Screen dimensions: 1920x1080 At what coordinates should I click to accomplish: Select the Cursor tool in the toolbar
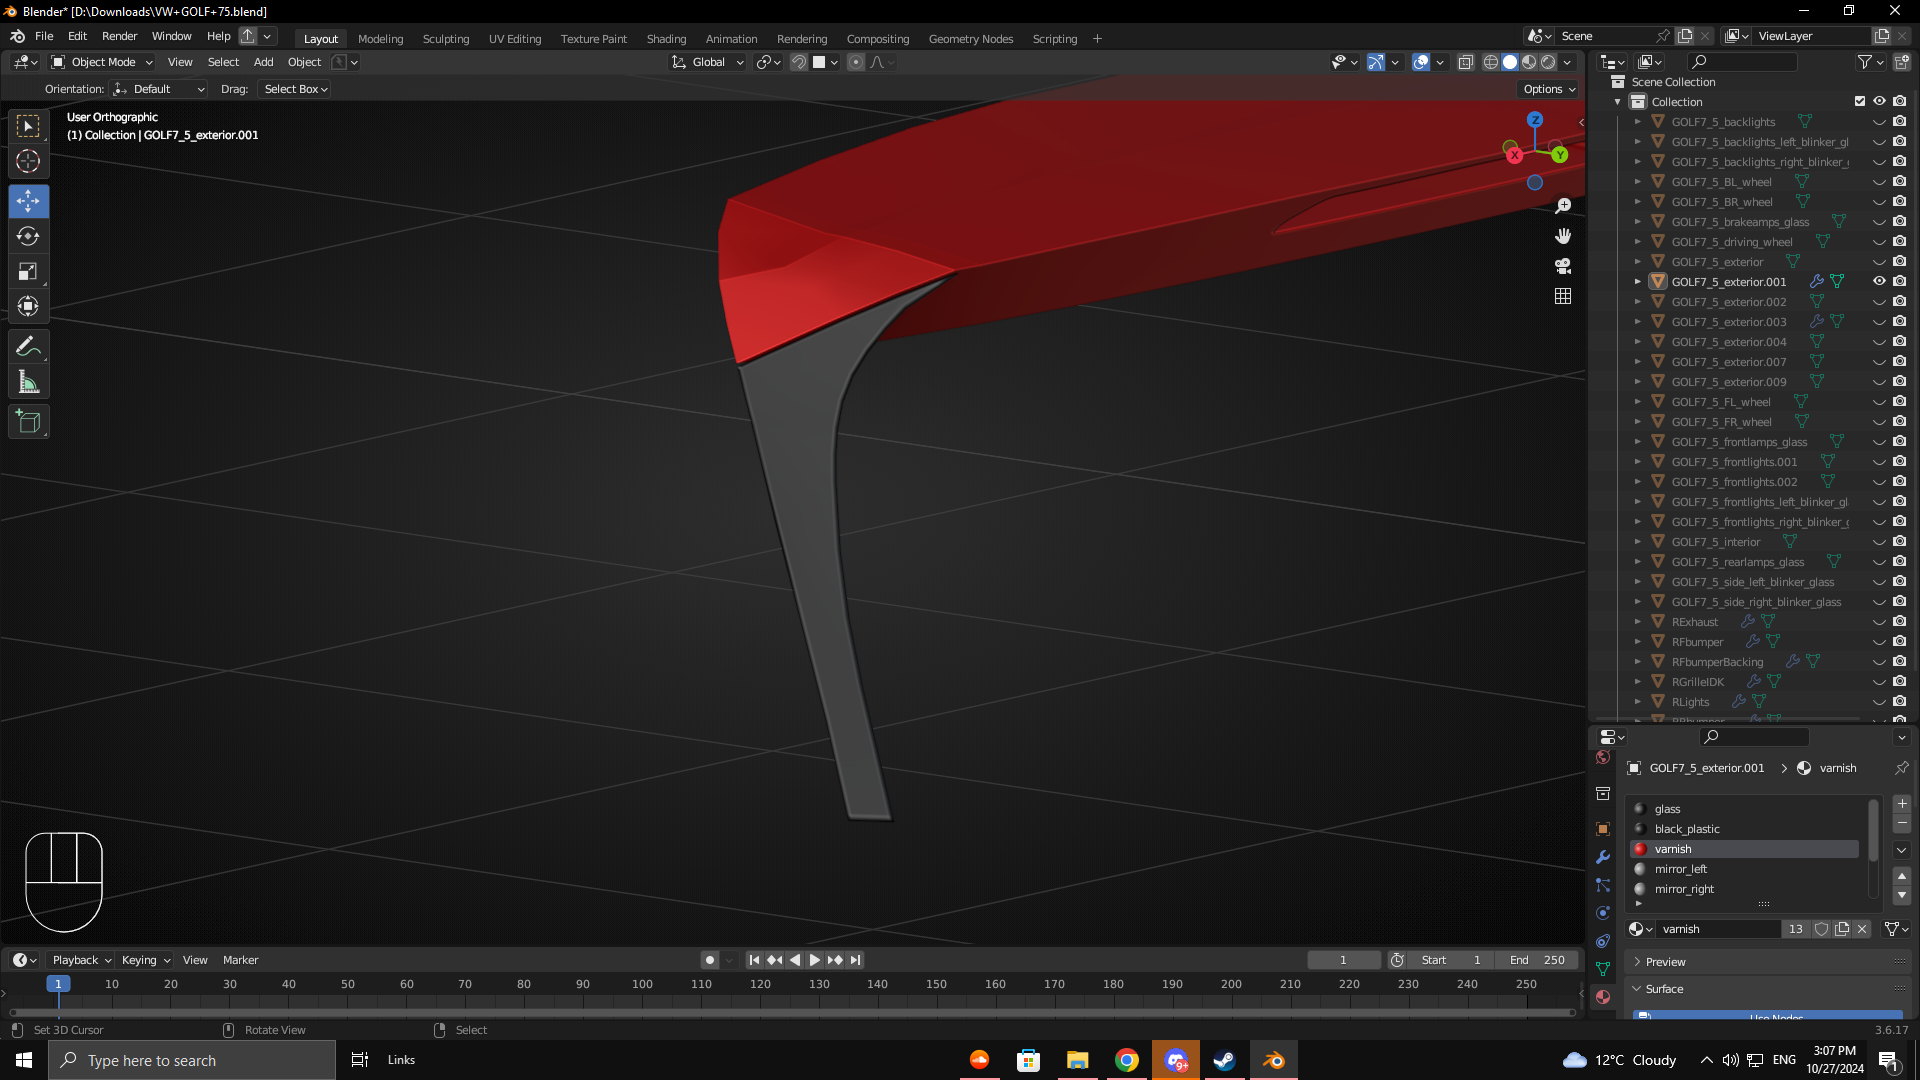(x=28, y=161)
